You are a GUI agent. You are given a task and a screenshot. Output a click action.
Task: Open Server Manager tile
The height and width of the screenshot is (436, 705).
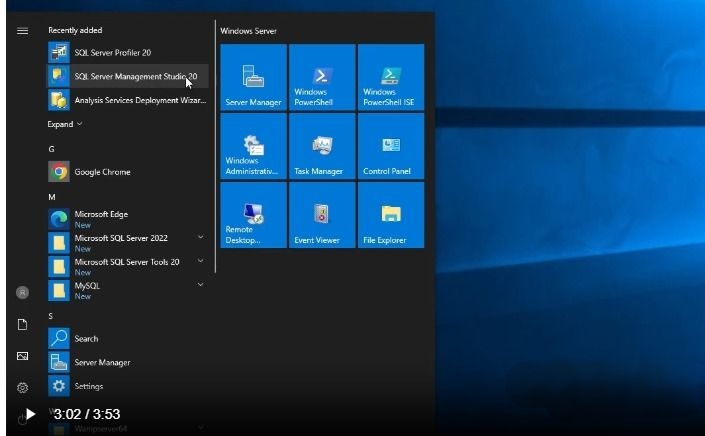click(x=254, y=77)
